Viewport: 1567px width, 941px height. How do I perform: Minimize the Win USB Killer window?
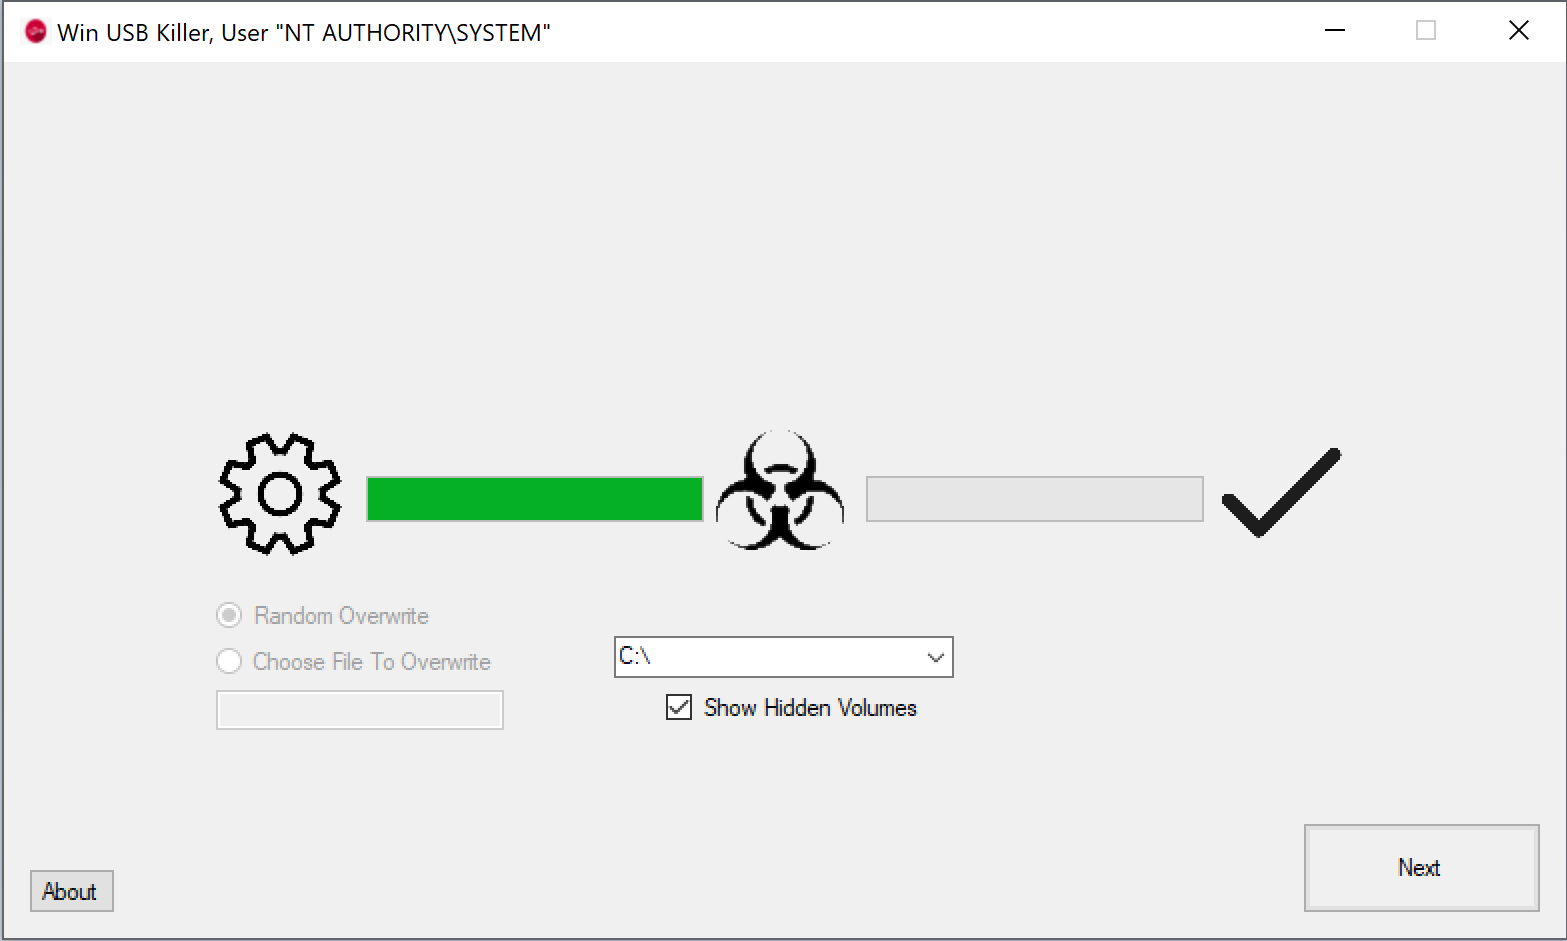click(1335, 31)
